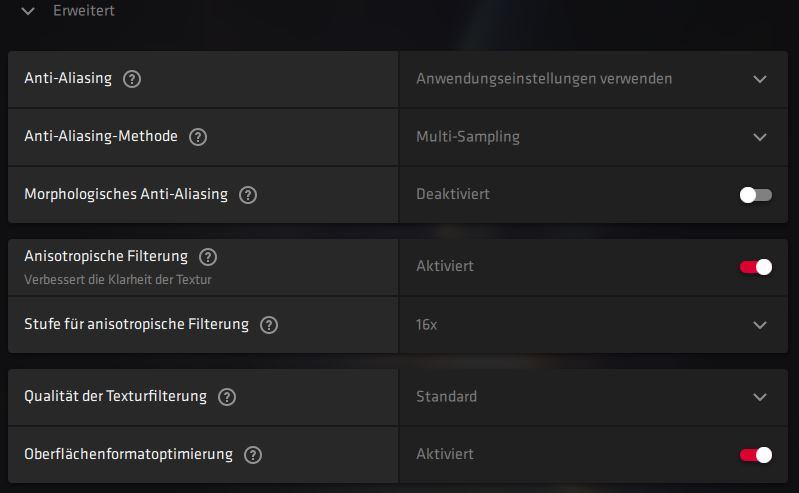Open Anti-Aliasing dropdown arrow

[760, 80]
